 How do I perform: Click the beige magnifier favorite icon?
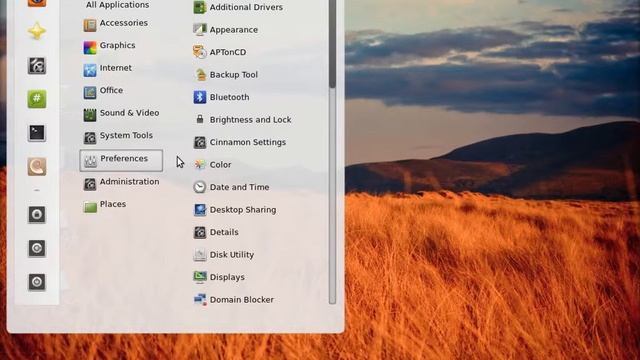point(37,167)
